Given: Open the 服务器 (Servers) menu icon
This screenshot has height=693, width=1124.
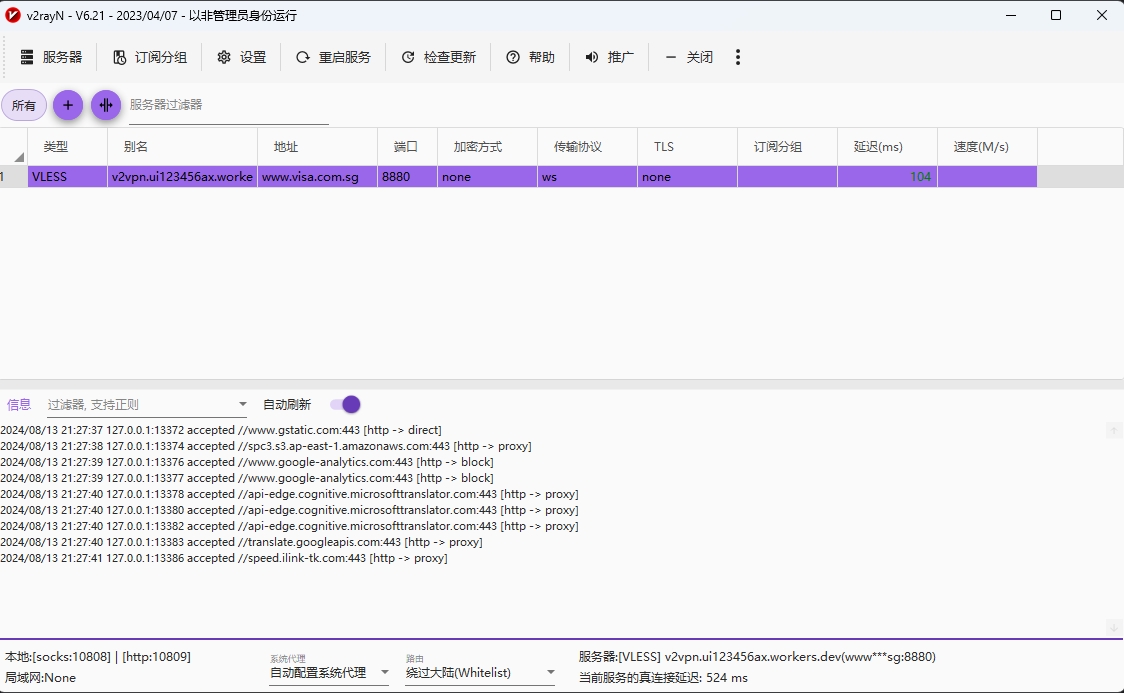Looking at the screenshot, I should tap(27, 57).
